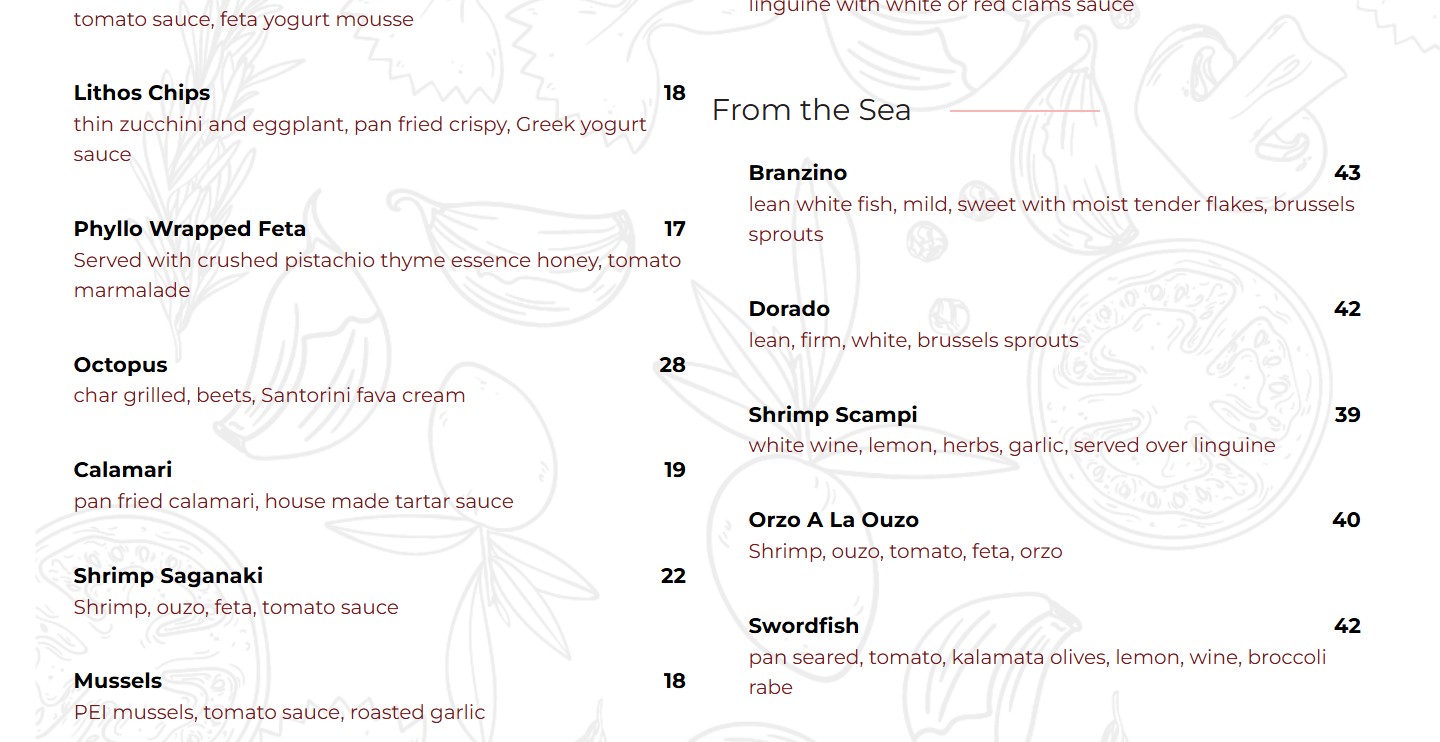
Task: Click the Dorado menu item title
Action: [789, 309]
